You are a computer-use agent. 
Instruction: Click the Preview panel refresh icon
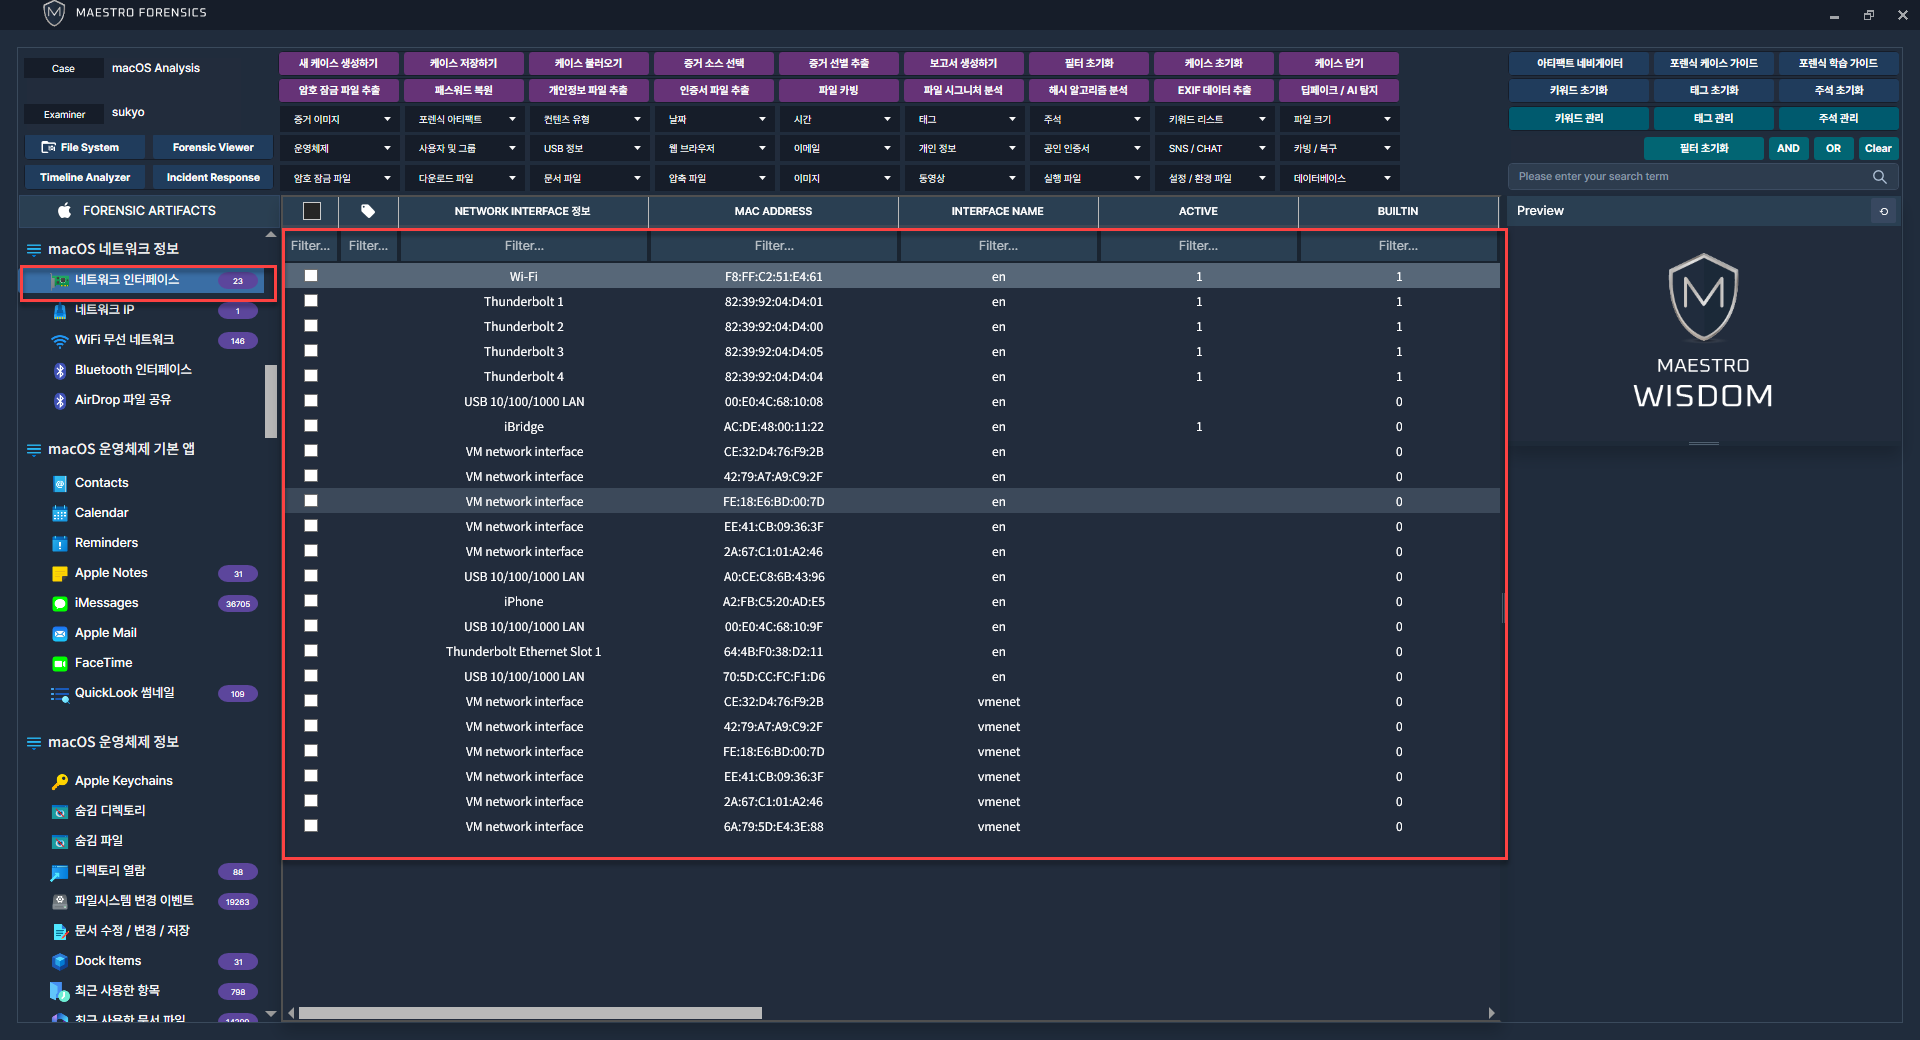(x=1884, y=211)
